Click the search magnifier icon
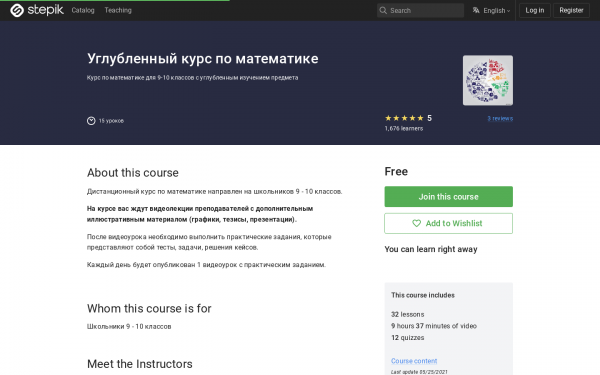600x375 pixels. point(383,10)
